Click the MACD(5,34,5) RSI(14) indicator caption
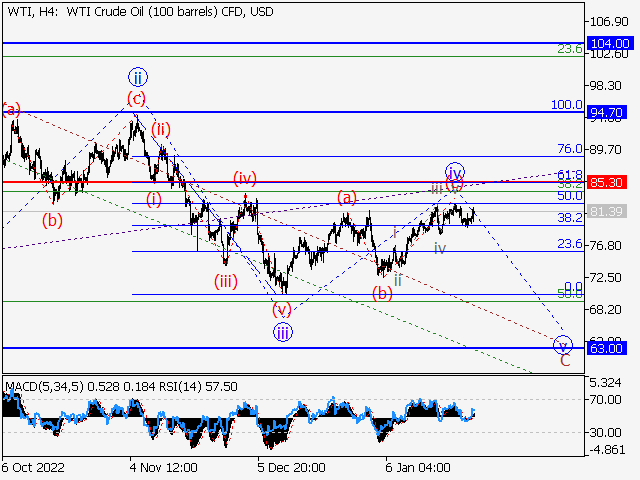Viewport: 640px width, 480px height. [x=122, y=387]
